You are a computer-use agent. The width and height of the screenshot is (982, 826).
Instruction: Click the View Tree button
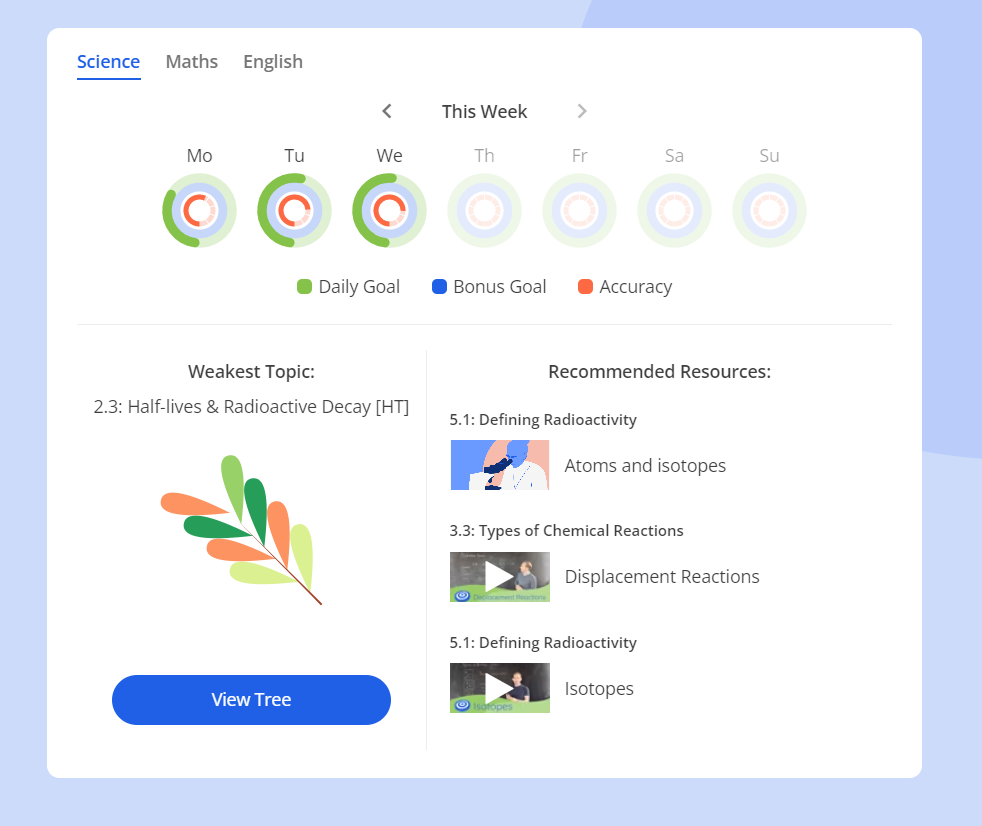point(251,700)
